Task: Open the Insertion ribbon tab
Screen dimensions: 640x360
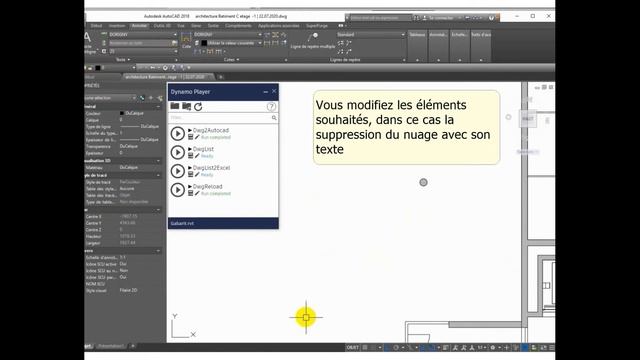Action: 117,26
